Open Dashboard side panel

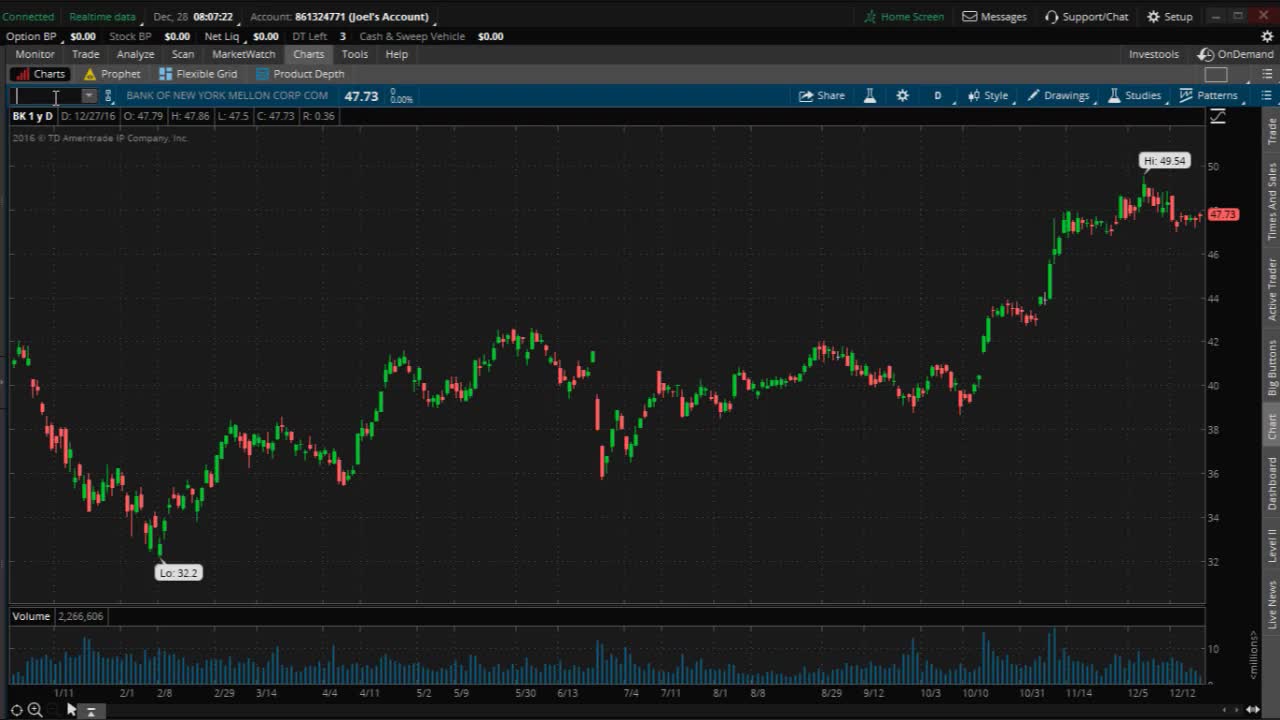[x=1272, y=483]
